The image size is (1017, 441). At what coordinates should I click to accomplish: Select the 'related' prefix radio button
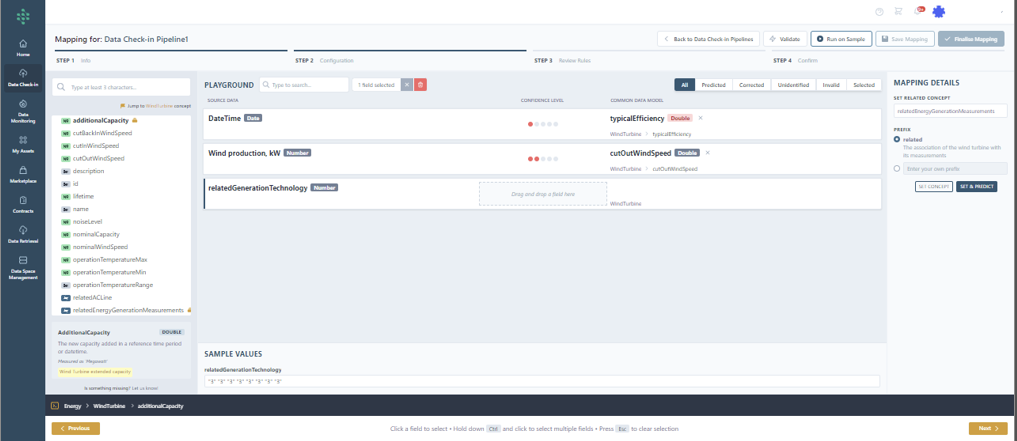tap(897, 139)
